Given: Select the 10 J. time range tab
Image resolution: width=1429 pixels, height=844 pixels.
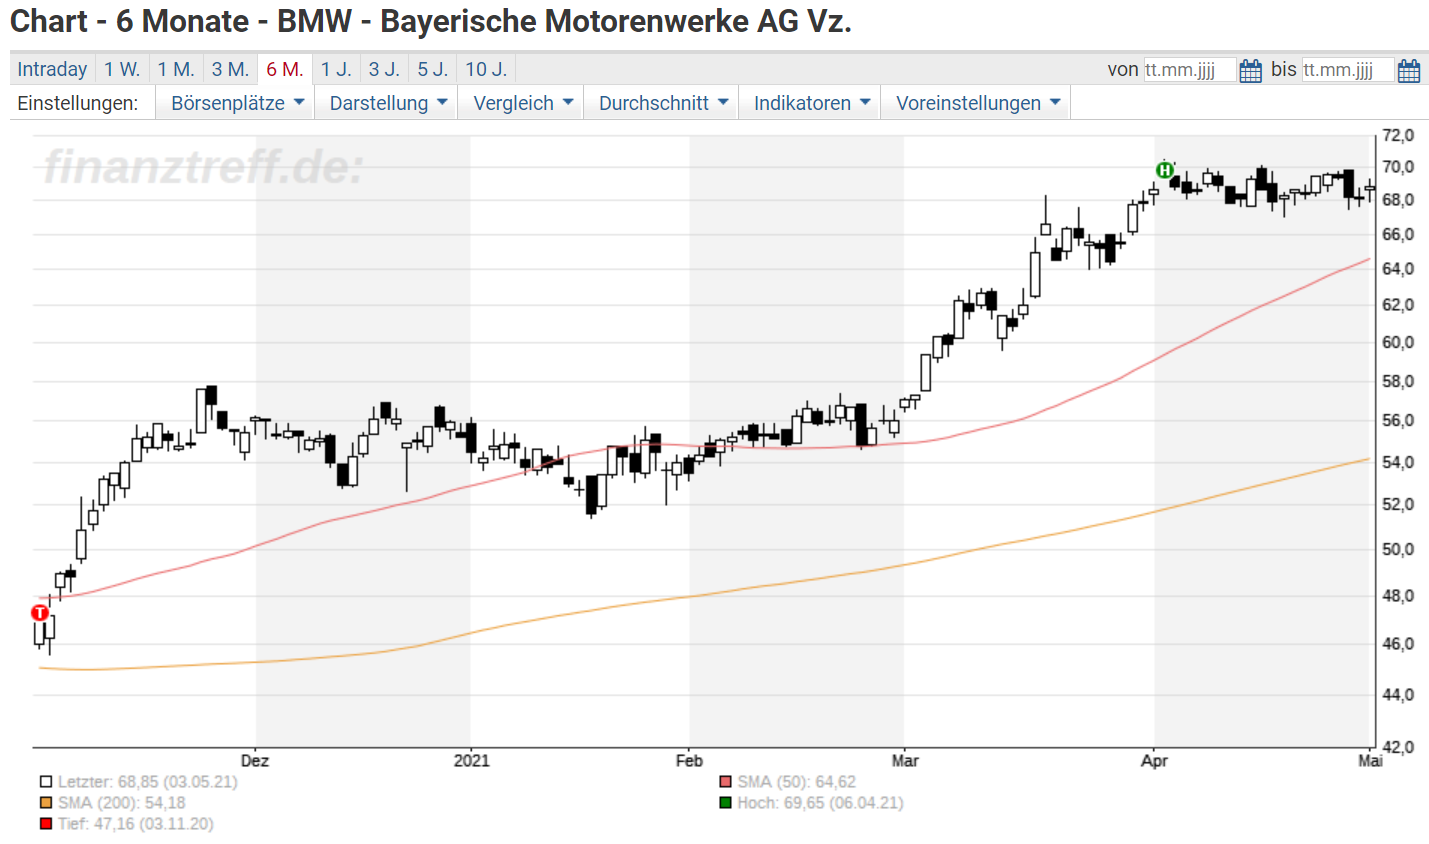Looking at the screenshot, I should (487, 69).
